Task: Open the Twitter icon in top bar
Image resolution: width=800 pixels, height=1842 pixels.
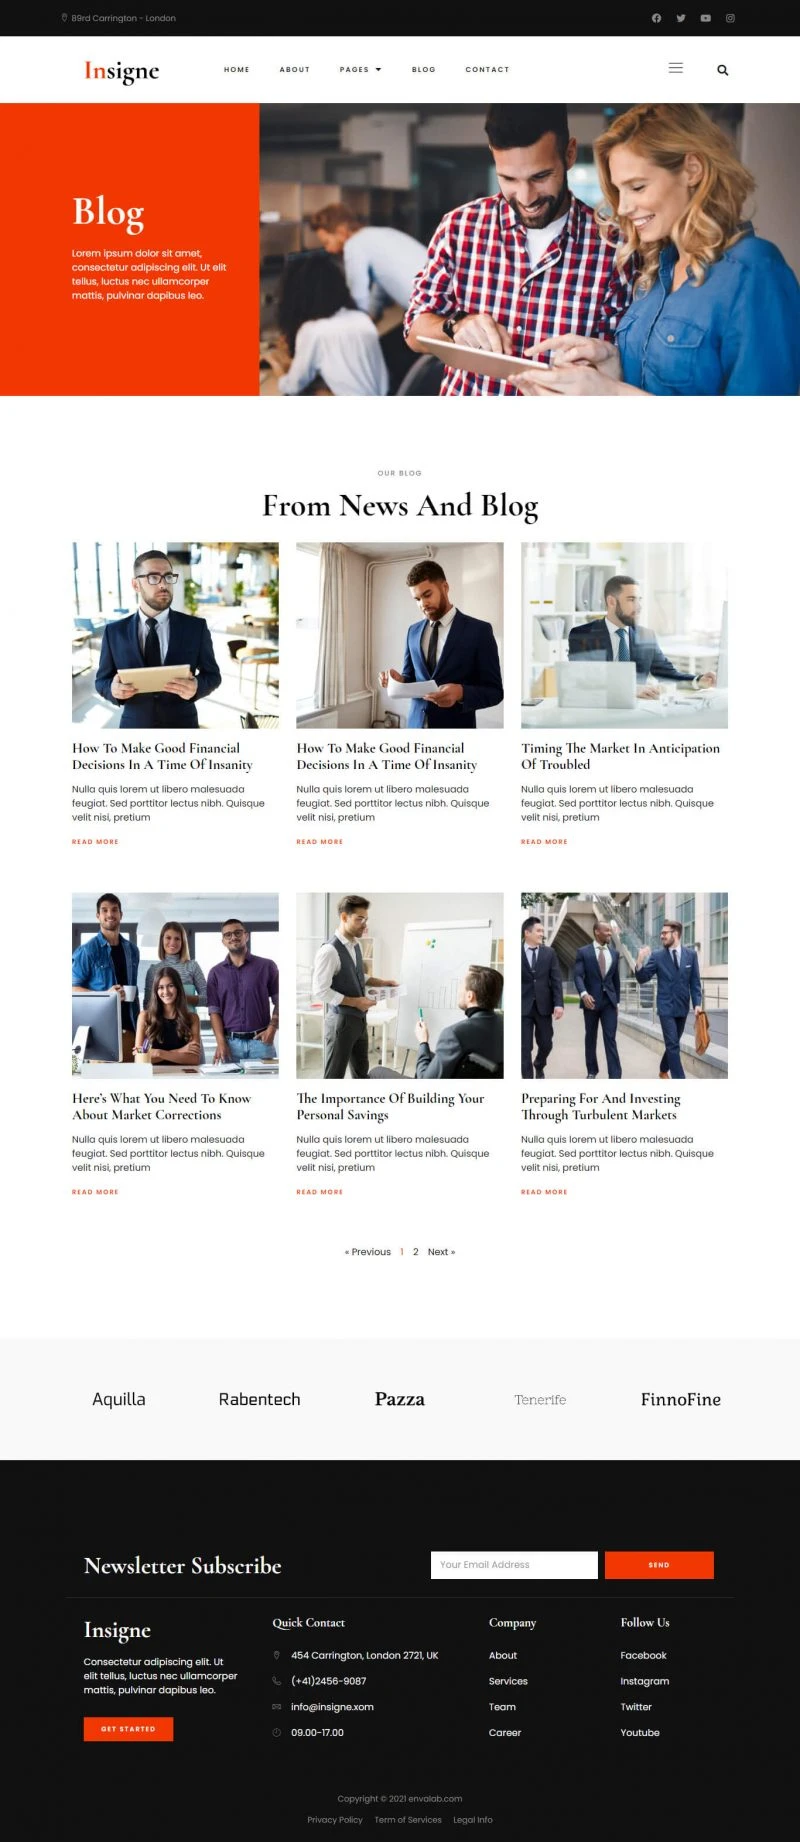Action: point(681,18)
